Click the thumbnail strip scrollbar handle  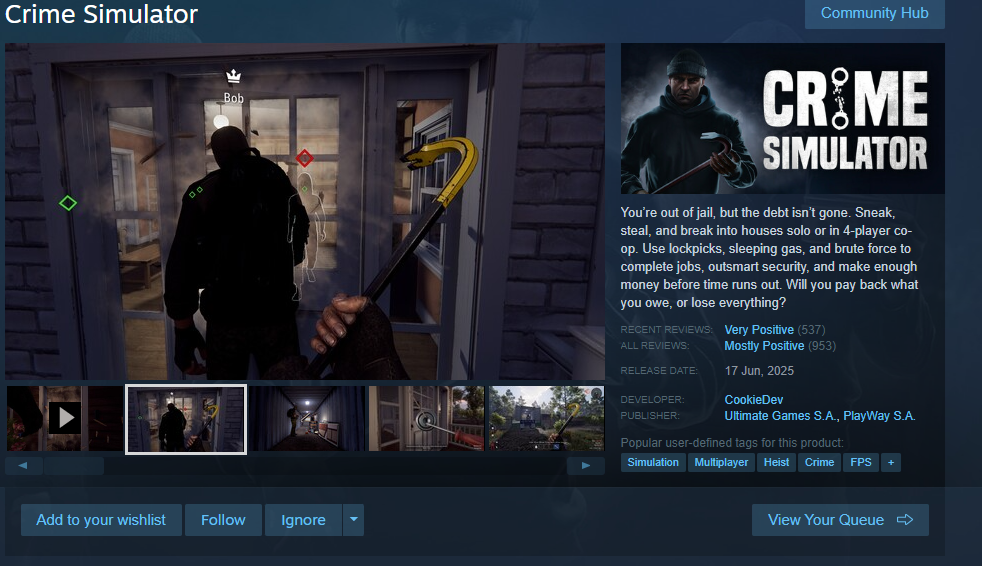(74, 465)
